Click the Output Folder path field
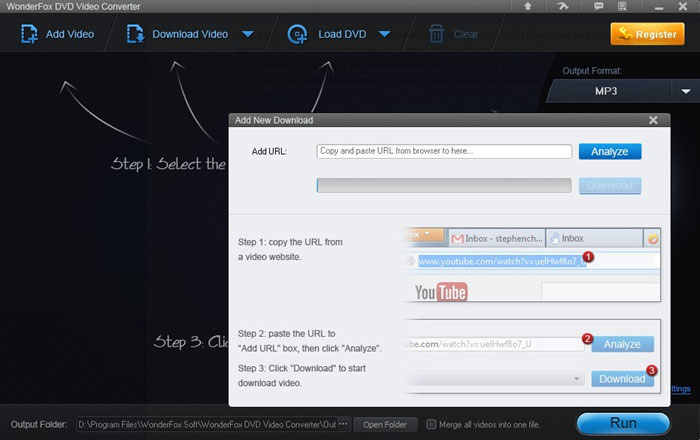 click(x=207, y=424)
